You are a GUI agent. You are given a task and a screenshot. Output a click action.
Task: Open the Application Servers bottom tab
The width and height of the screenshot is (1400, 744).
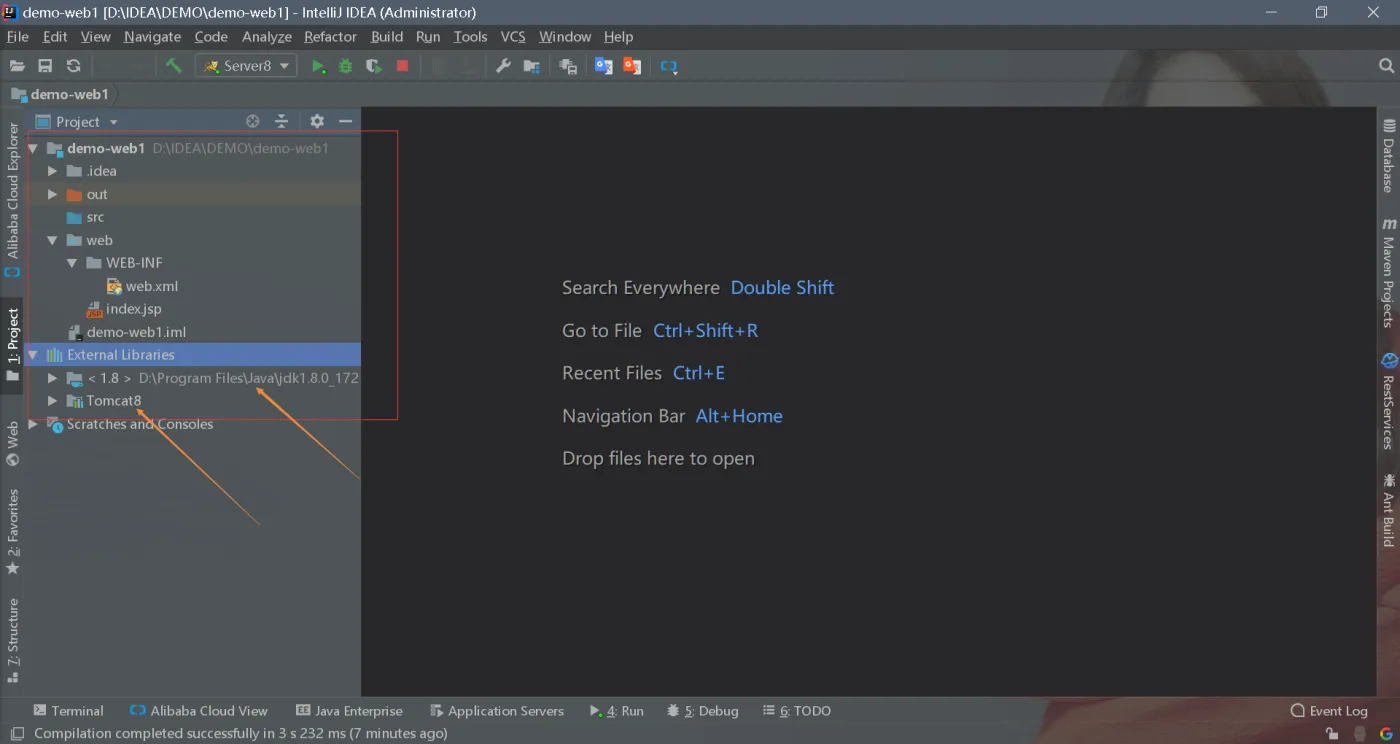tap(496, 711)
